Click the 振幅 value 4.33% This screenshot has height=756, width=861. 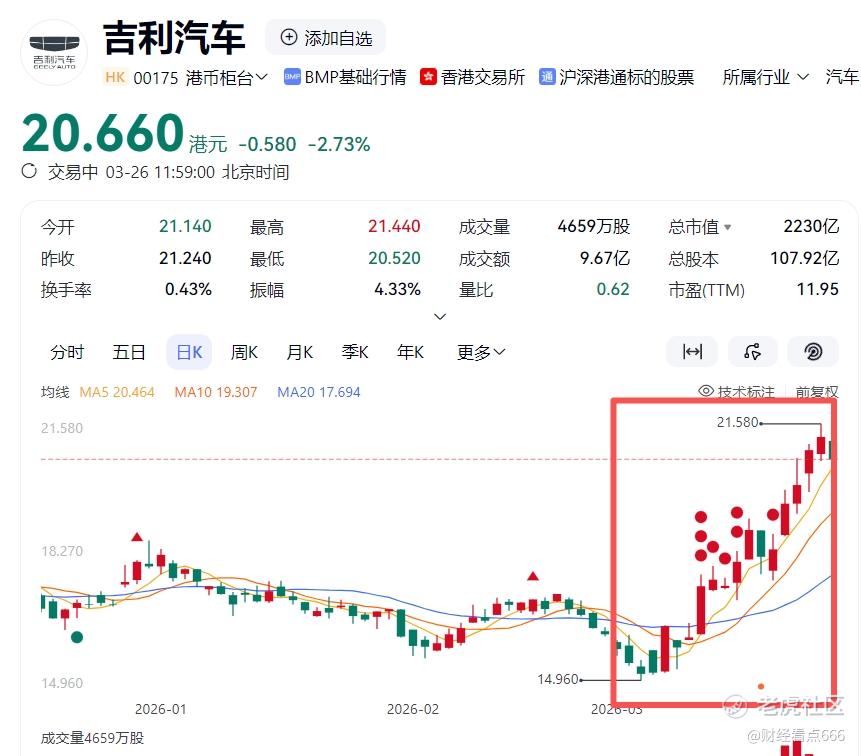pyautogui.click(x=397, y=289)
